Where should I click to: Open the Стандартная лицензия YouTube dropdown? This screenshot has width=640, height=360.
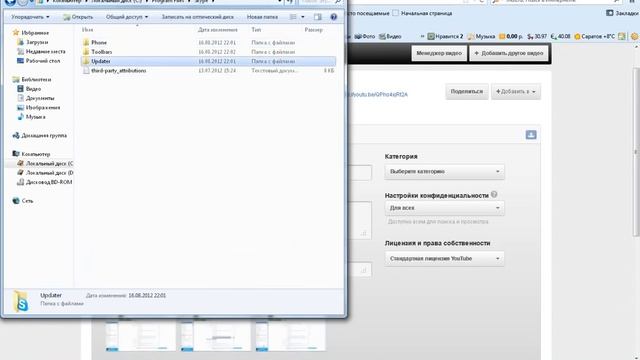[x=444, y=258]
